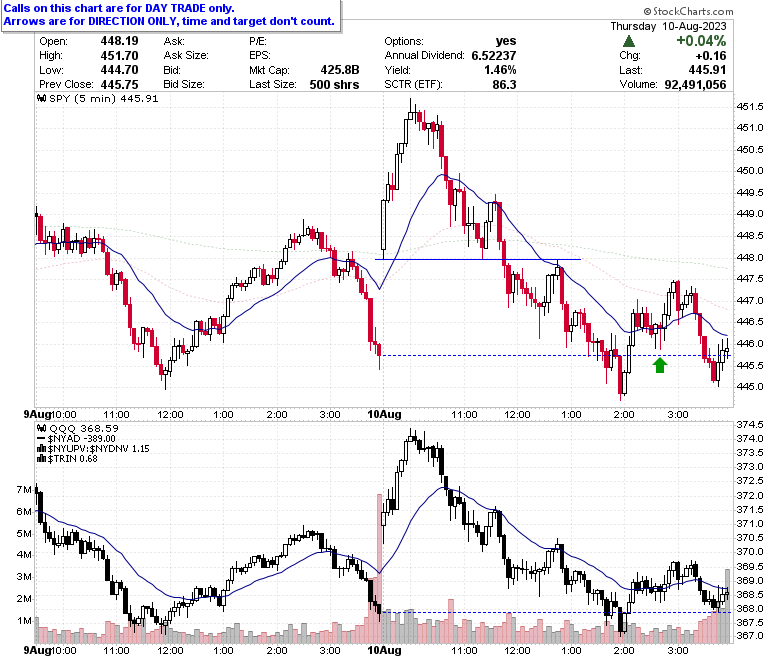Click the Prev Close value 445.75

click(119, 84)
